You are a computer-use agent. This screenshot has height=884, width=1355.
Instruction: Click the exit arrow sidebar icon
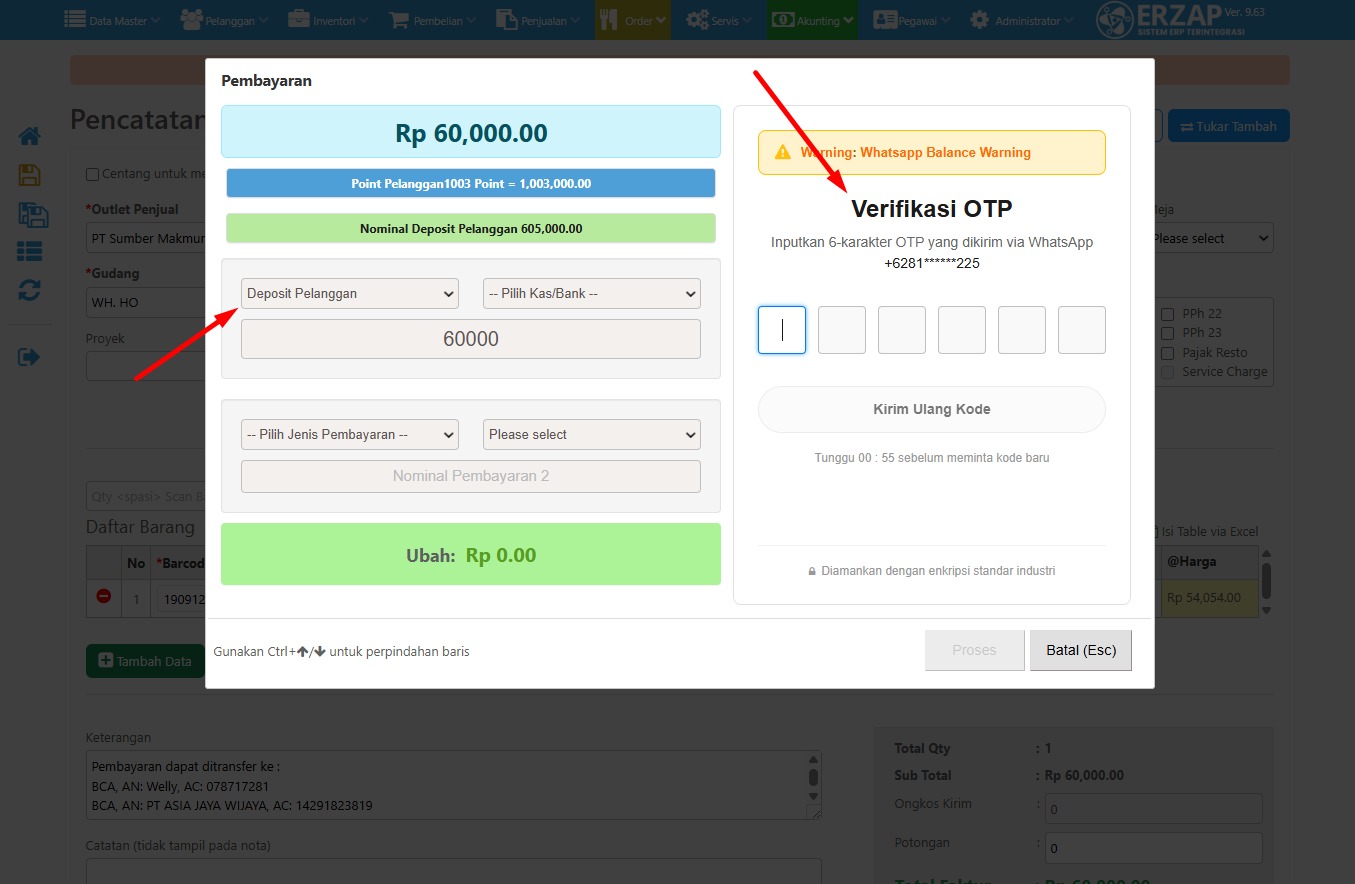(29, 357)
